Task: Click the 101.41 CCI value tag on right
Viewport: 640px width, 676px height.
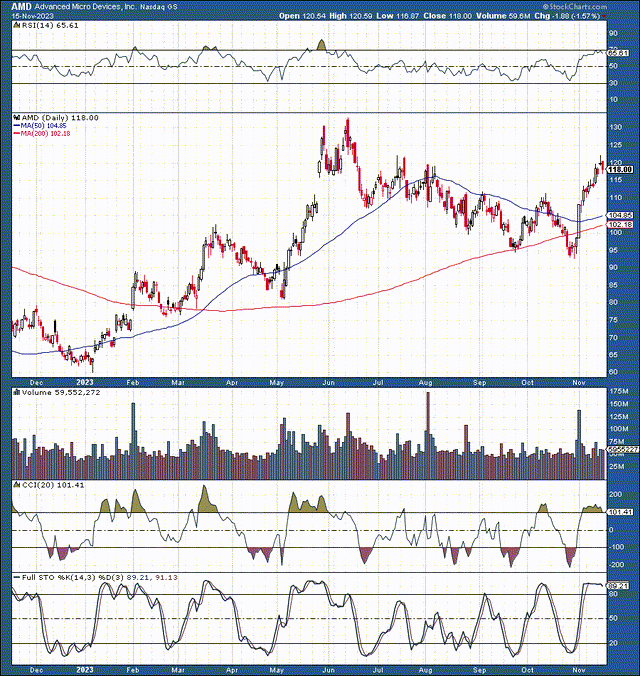Action: [x=621, y=512]
